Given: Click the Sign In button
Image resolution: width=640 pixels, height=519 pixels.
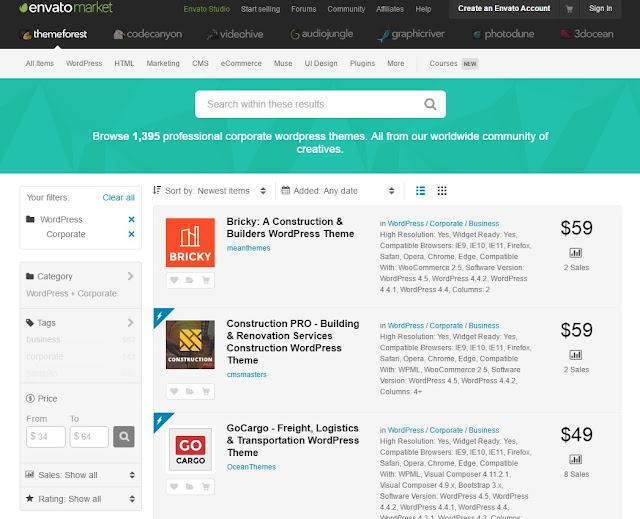Looking at the screenshot, I should [x=600, y=9].
